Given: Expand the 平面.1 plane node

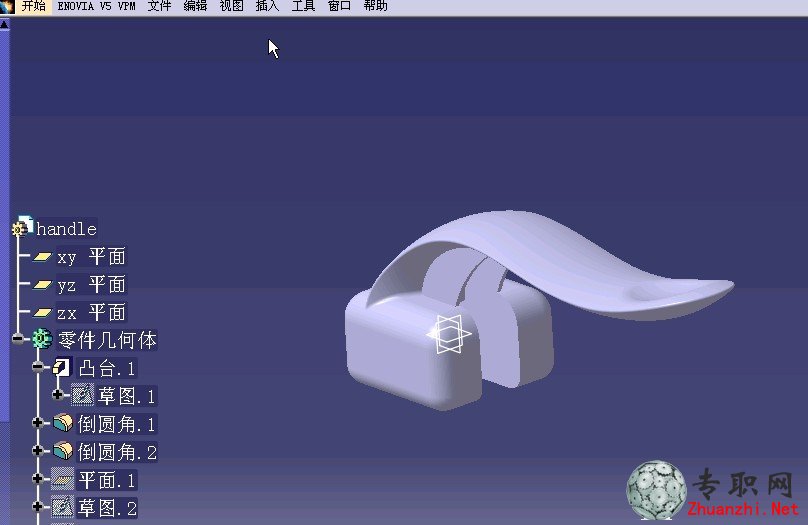Looking at the screenshot, I should pos(38,478).
